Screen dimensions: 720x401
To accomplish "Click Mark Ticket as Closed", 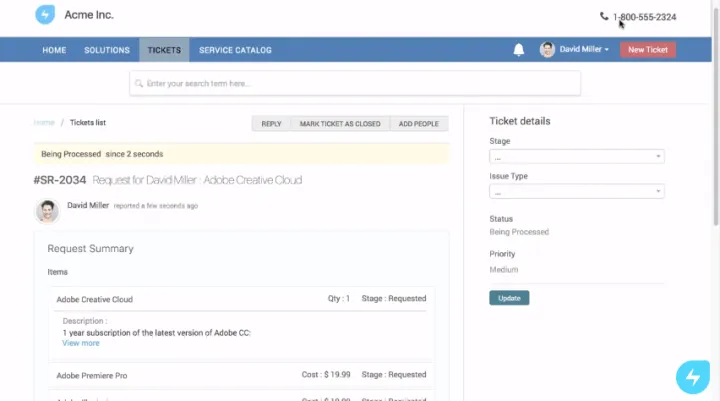I will point(340,124).
